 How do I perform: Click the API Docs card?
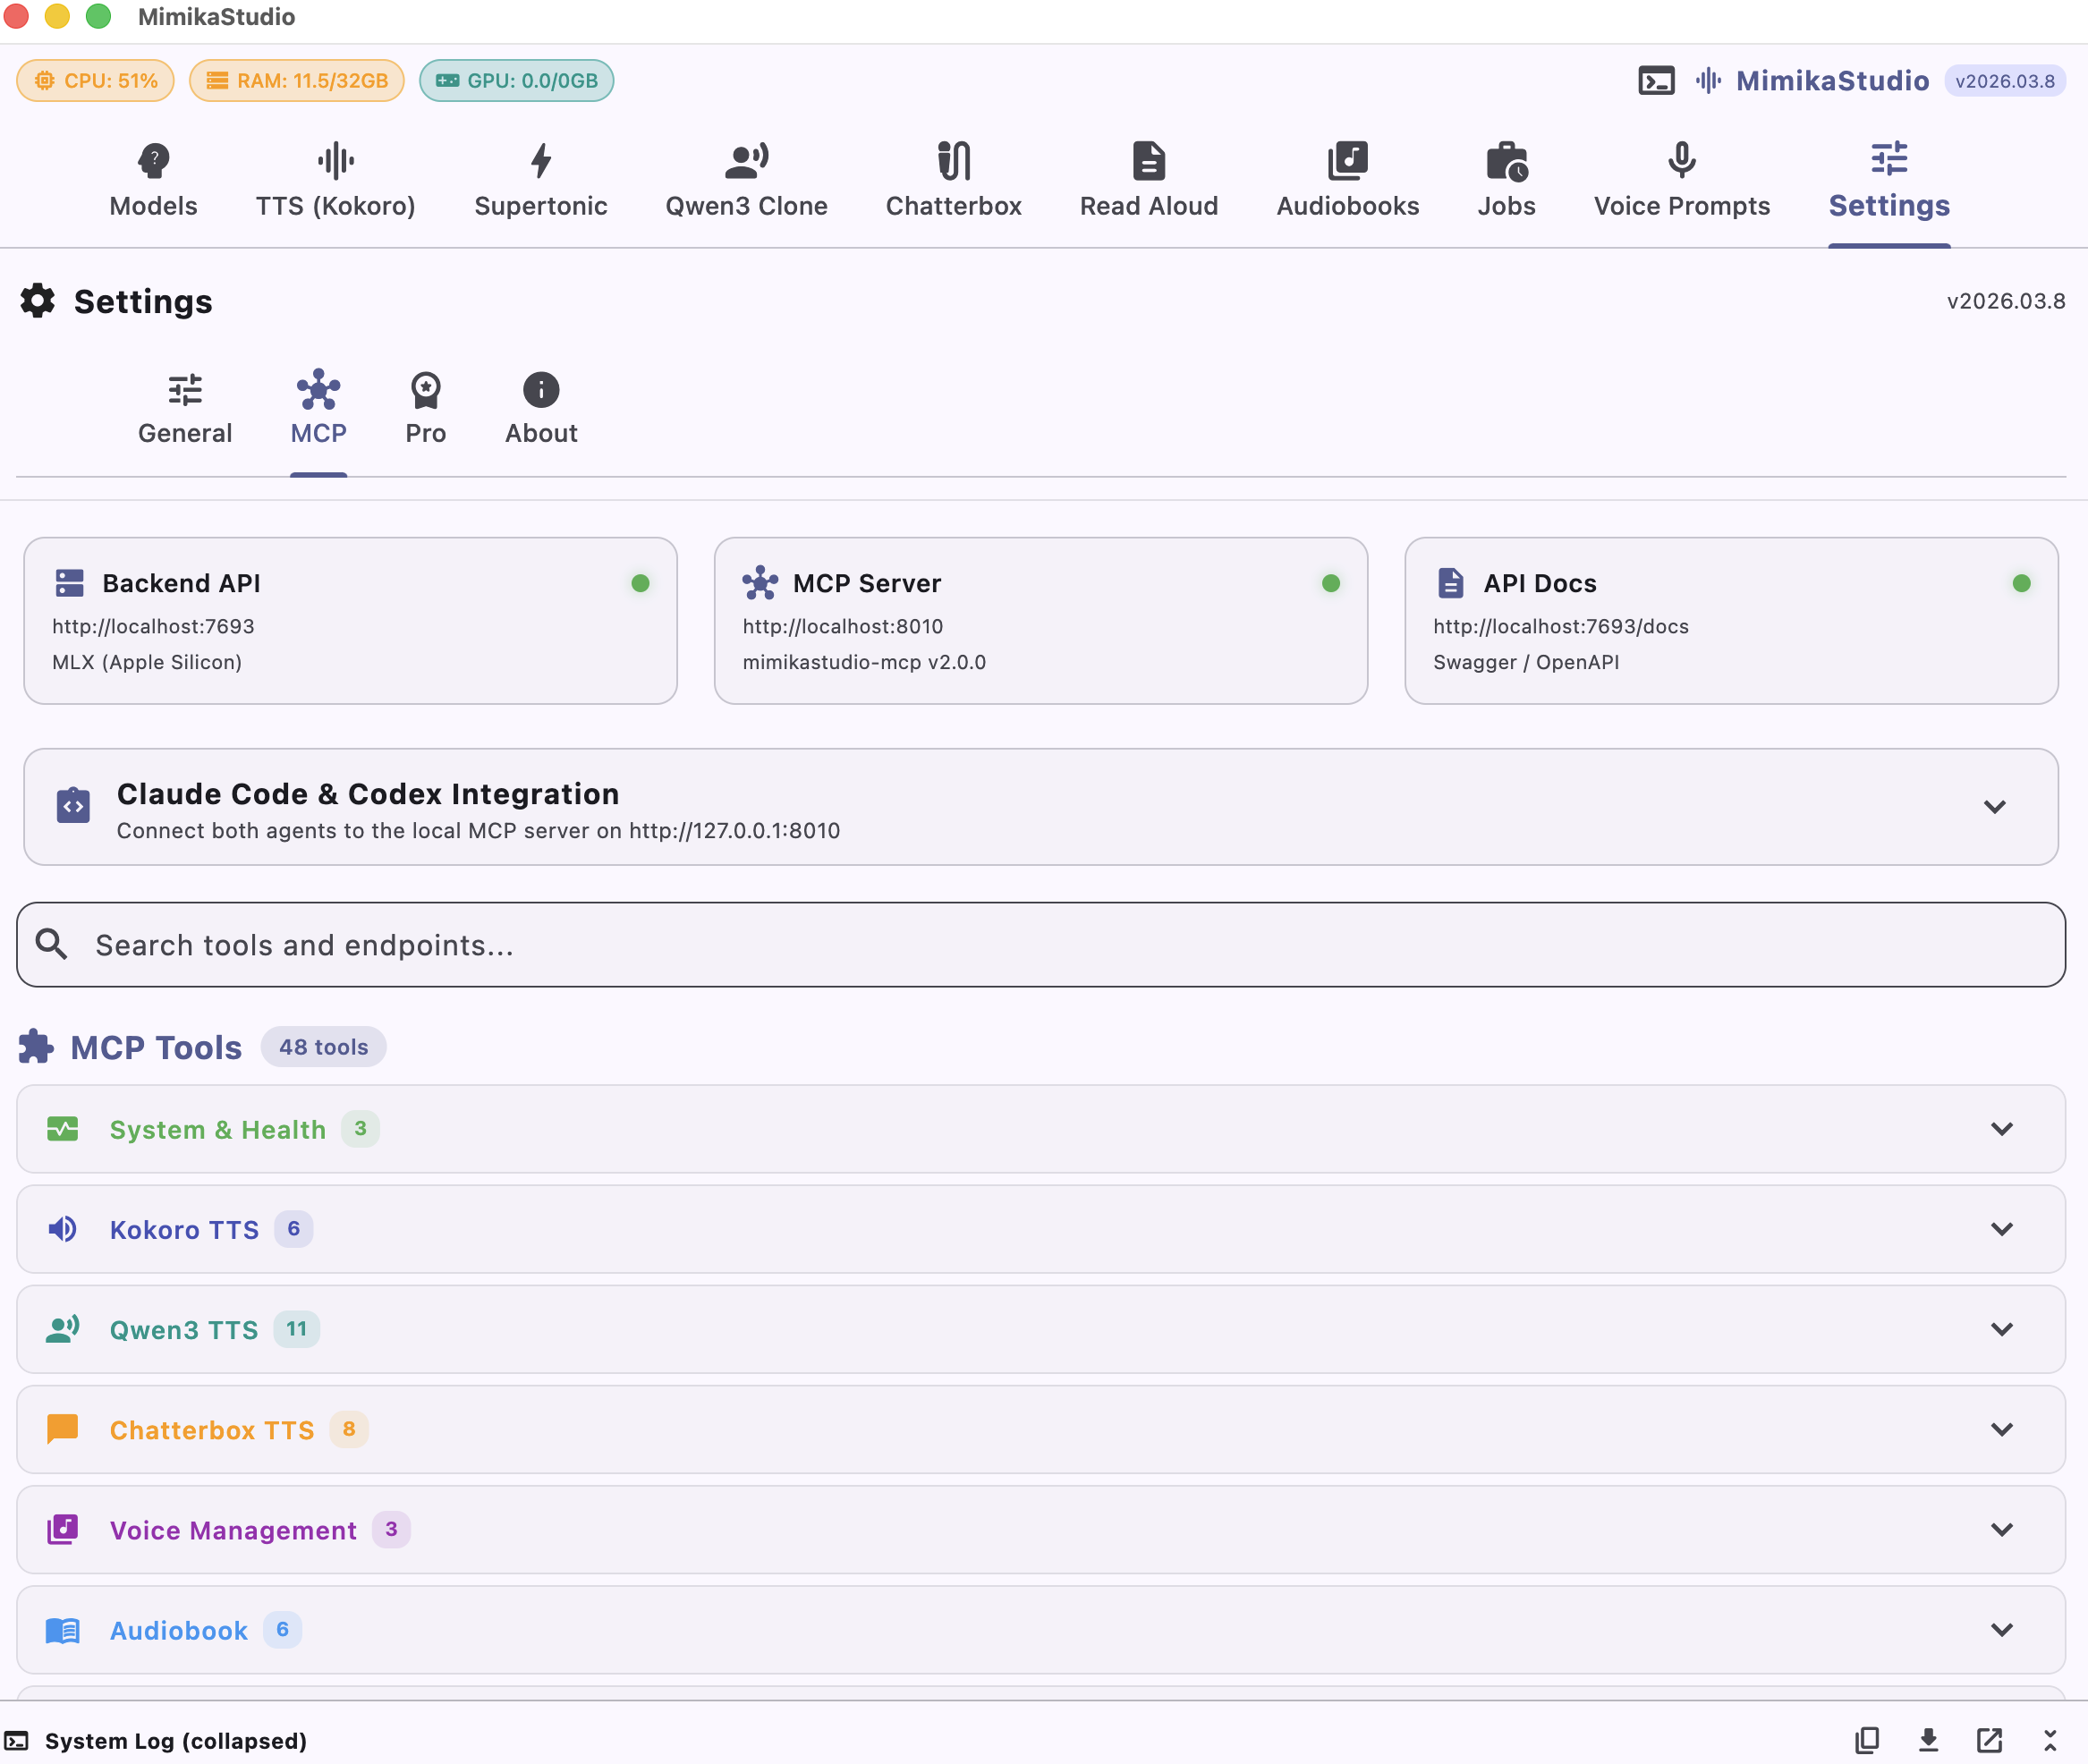pyautogui.click(x=1730, y=621)
